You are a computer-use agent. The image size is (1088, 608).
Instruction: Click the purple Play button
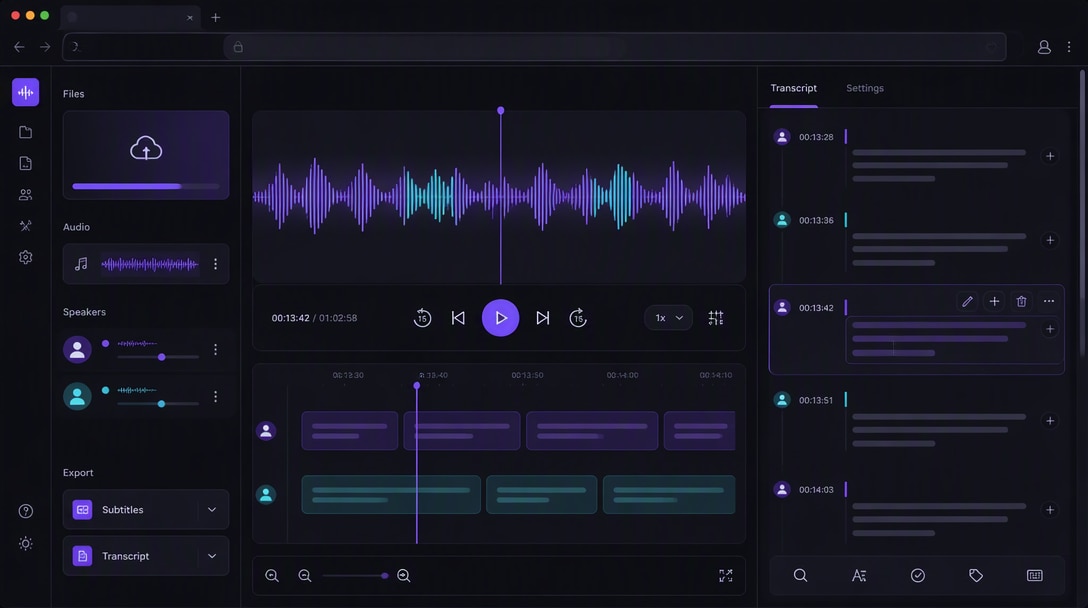click(x=500, y=318)
